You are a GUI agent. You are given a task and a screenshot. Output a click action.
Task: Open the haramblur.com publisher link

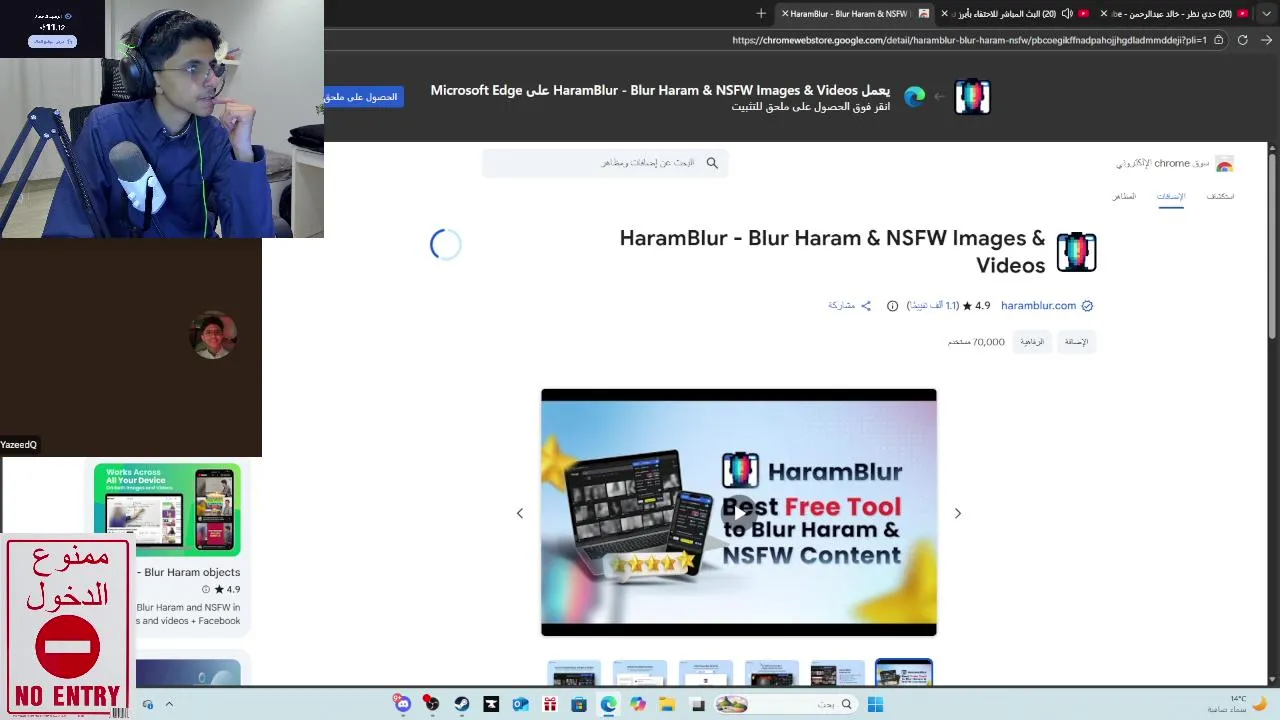click(x=1038, y=306)
